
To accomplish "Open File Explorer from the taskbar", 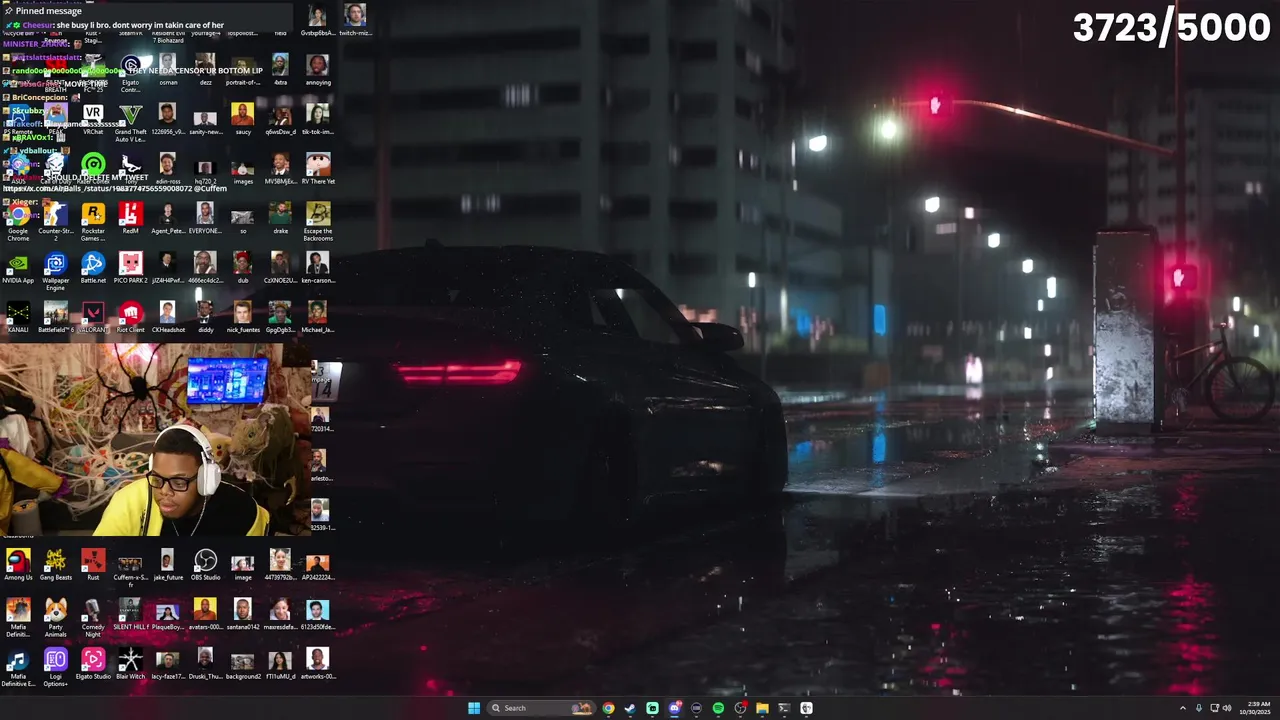I will pyautogui.click(x=762, y=708).
